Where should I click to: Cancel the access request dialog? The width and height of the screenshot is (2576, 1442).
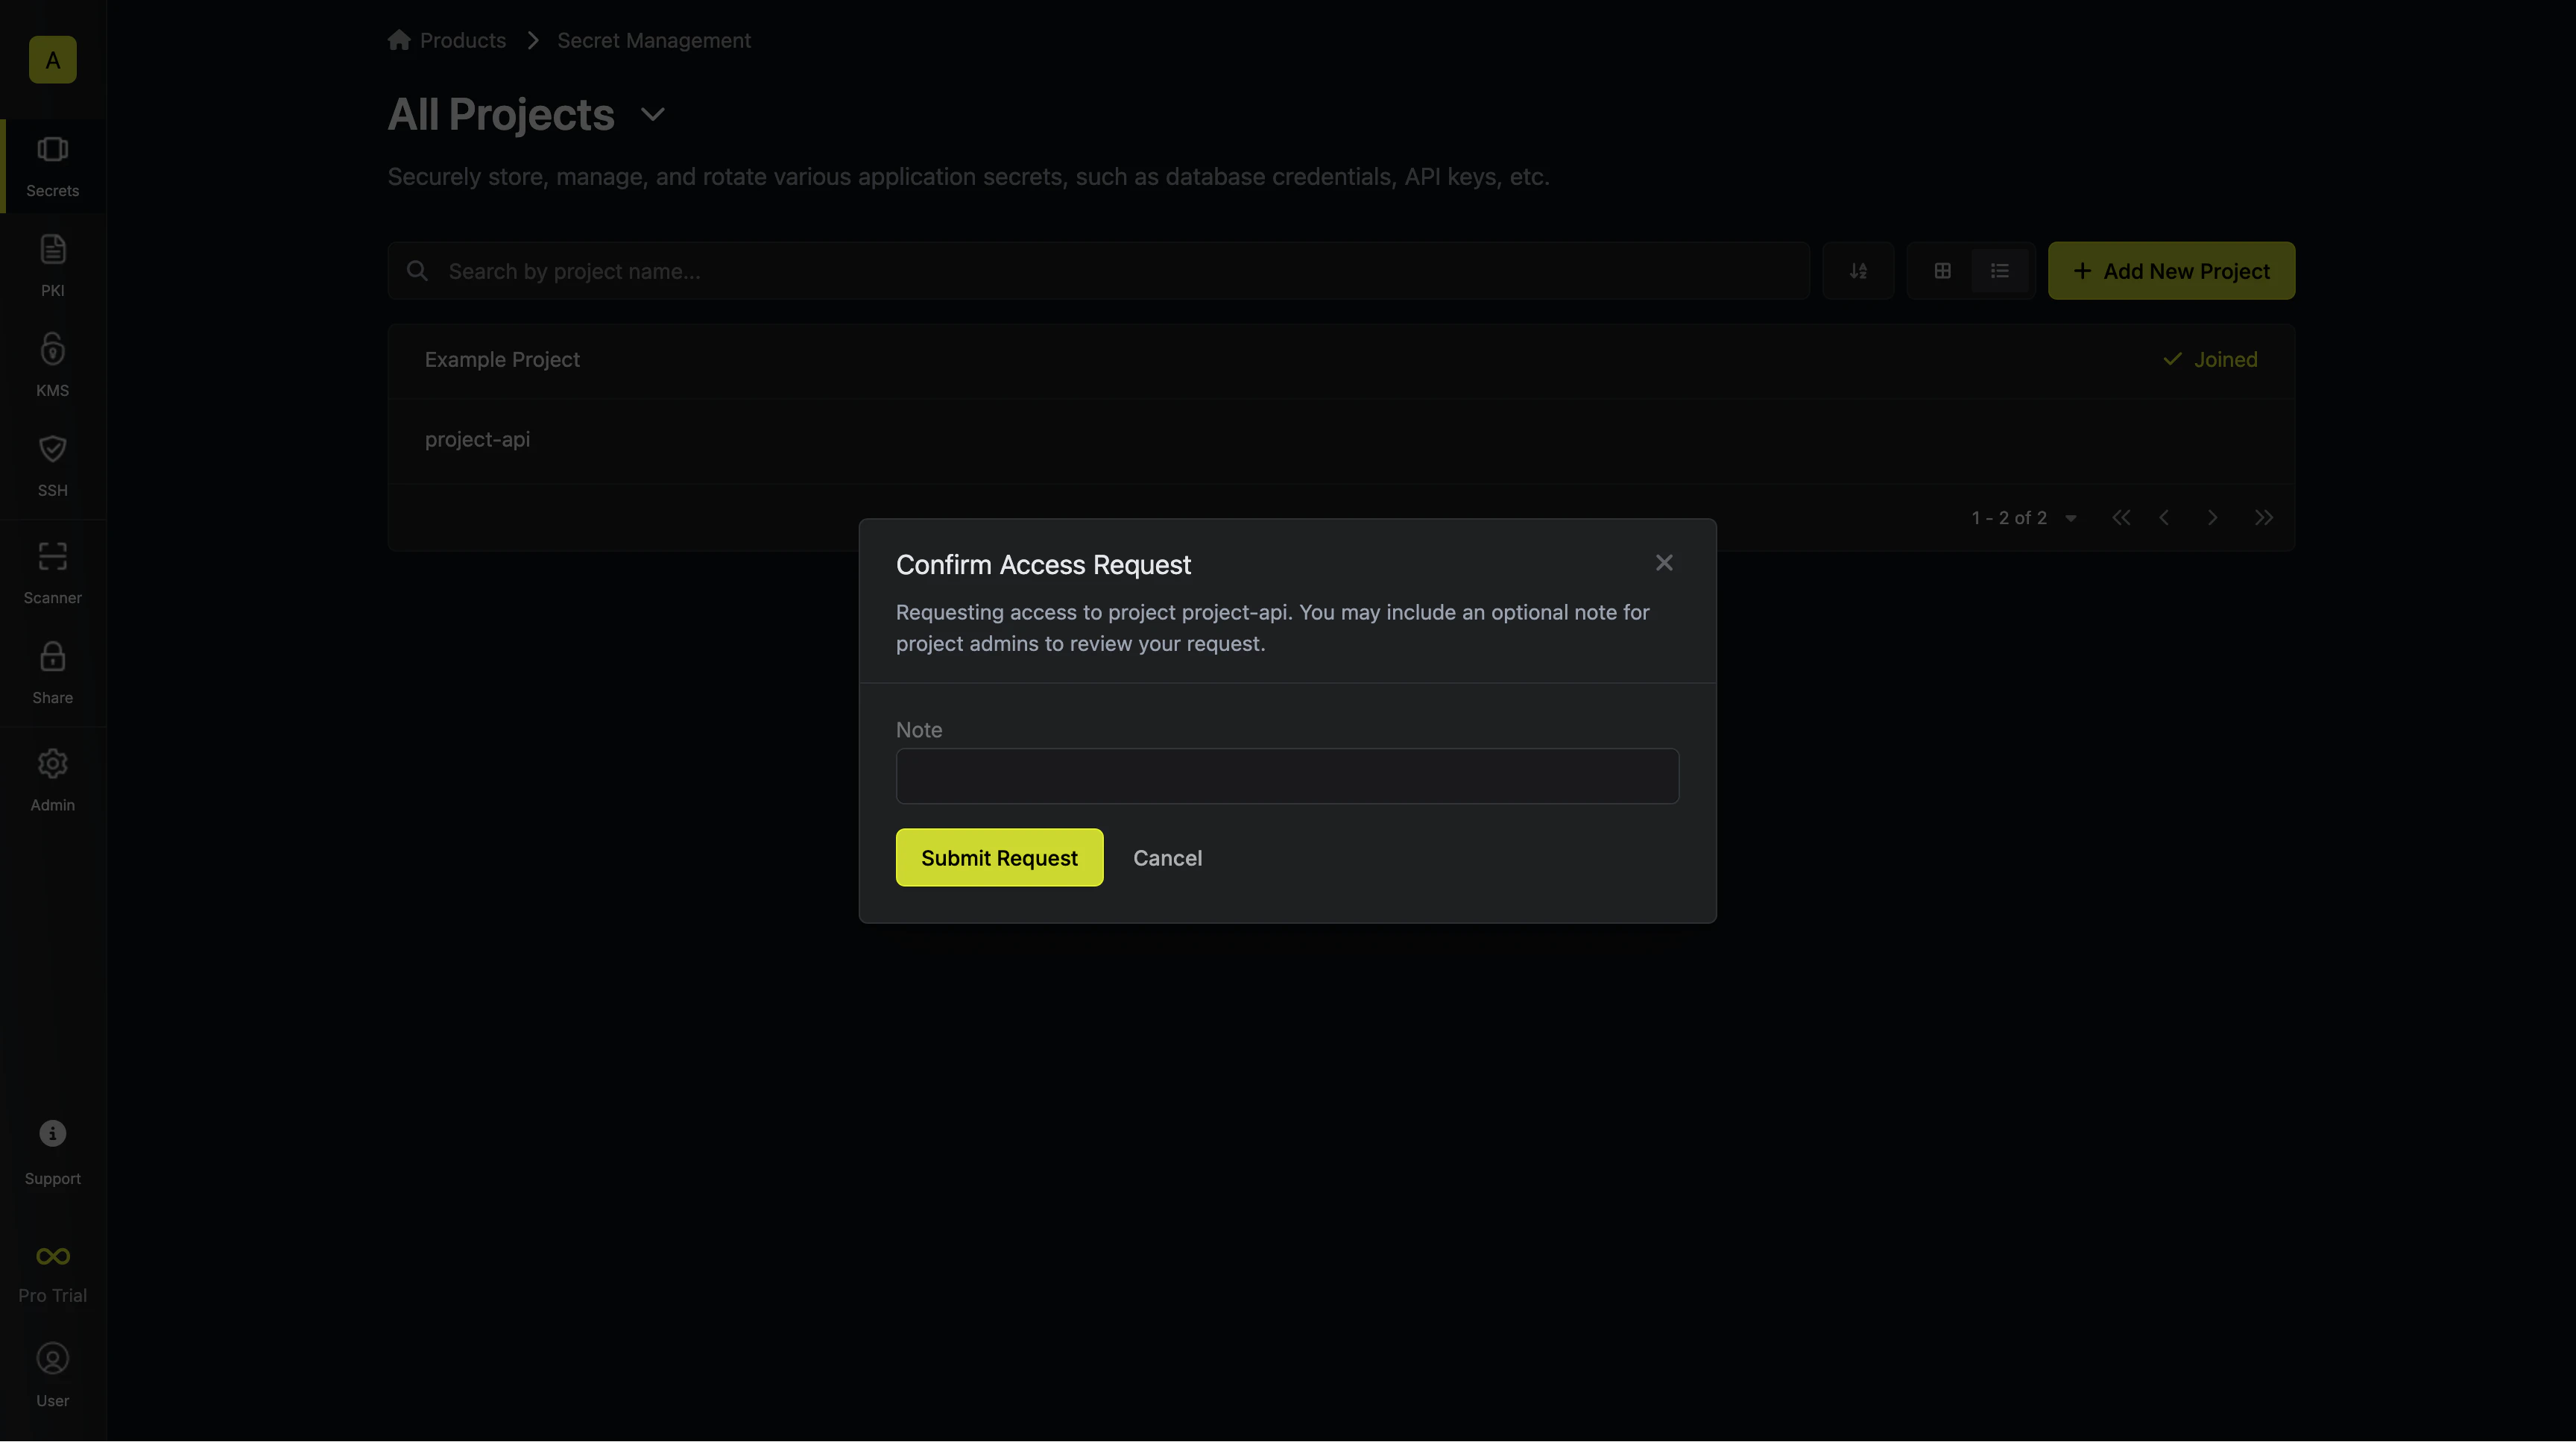(1167, 858)
